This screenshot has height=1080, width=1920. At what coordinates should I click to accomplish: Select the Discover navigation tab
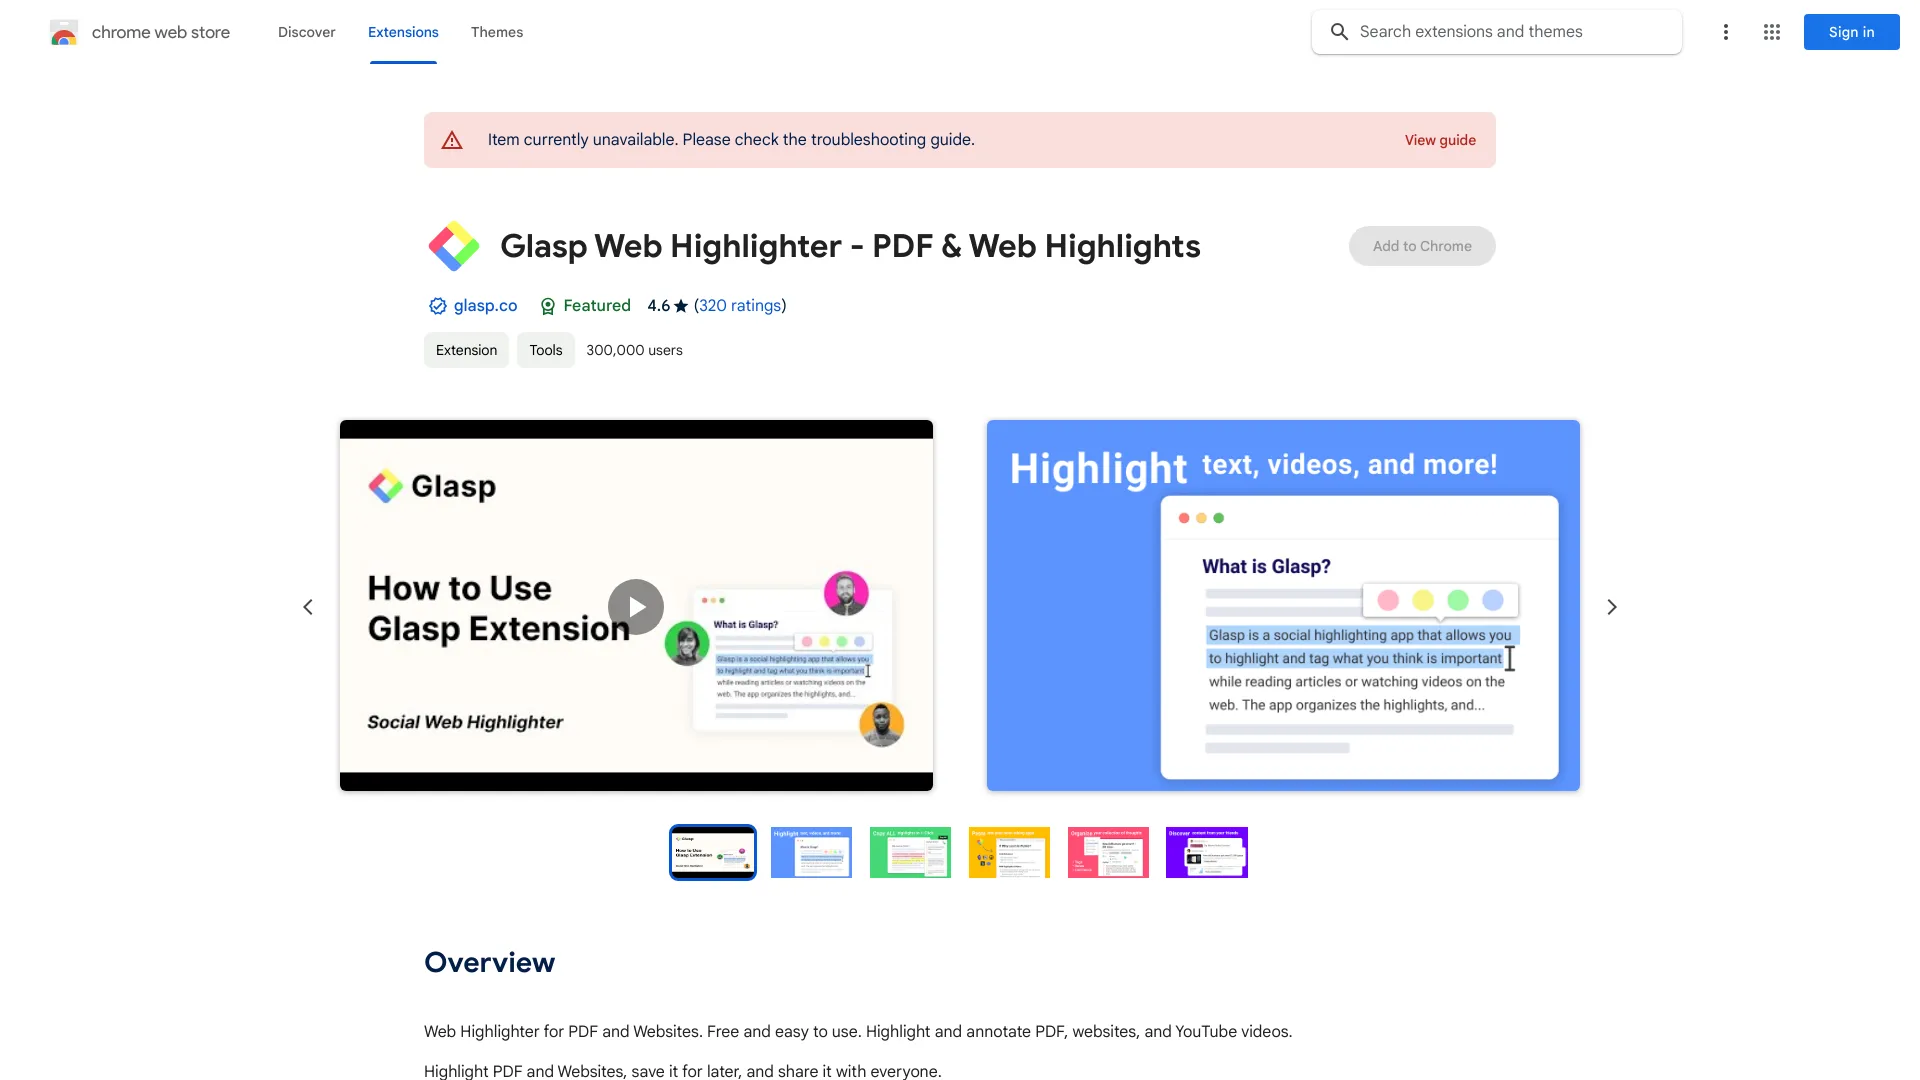pyautogui.click(x=306, y=30)
